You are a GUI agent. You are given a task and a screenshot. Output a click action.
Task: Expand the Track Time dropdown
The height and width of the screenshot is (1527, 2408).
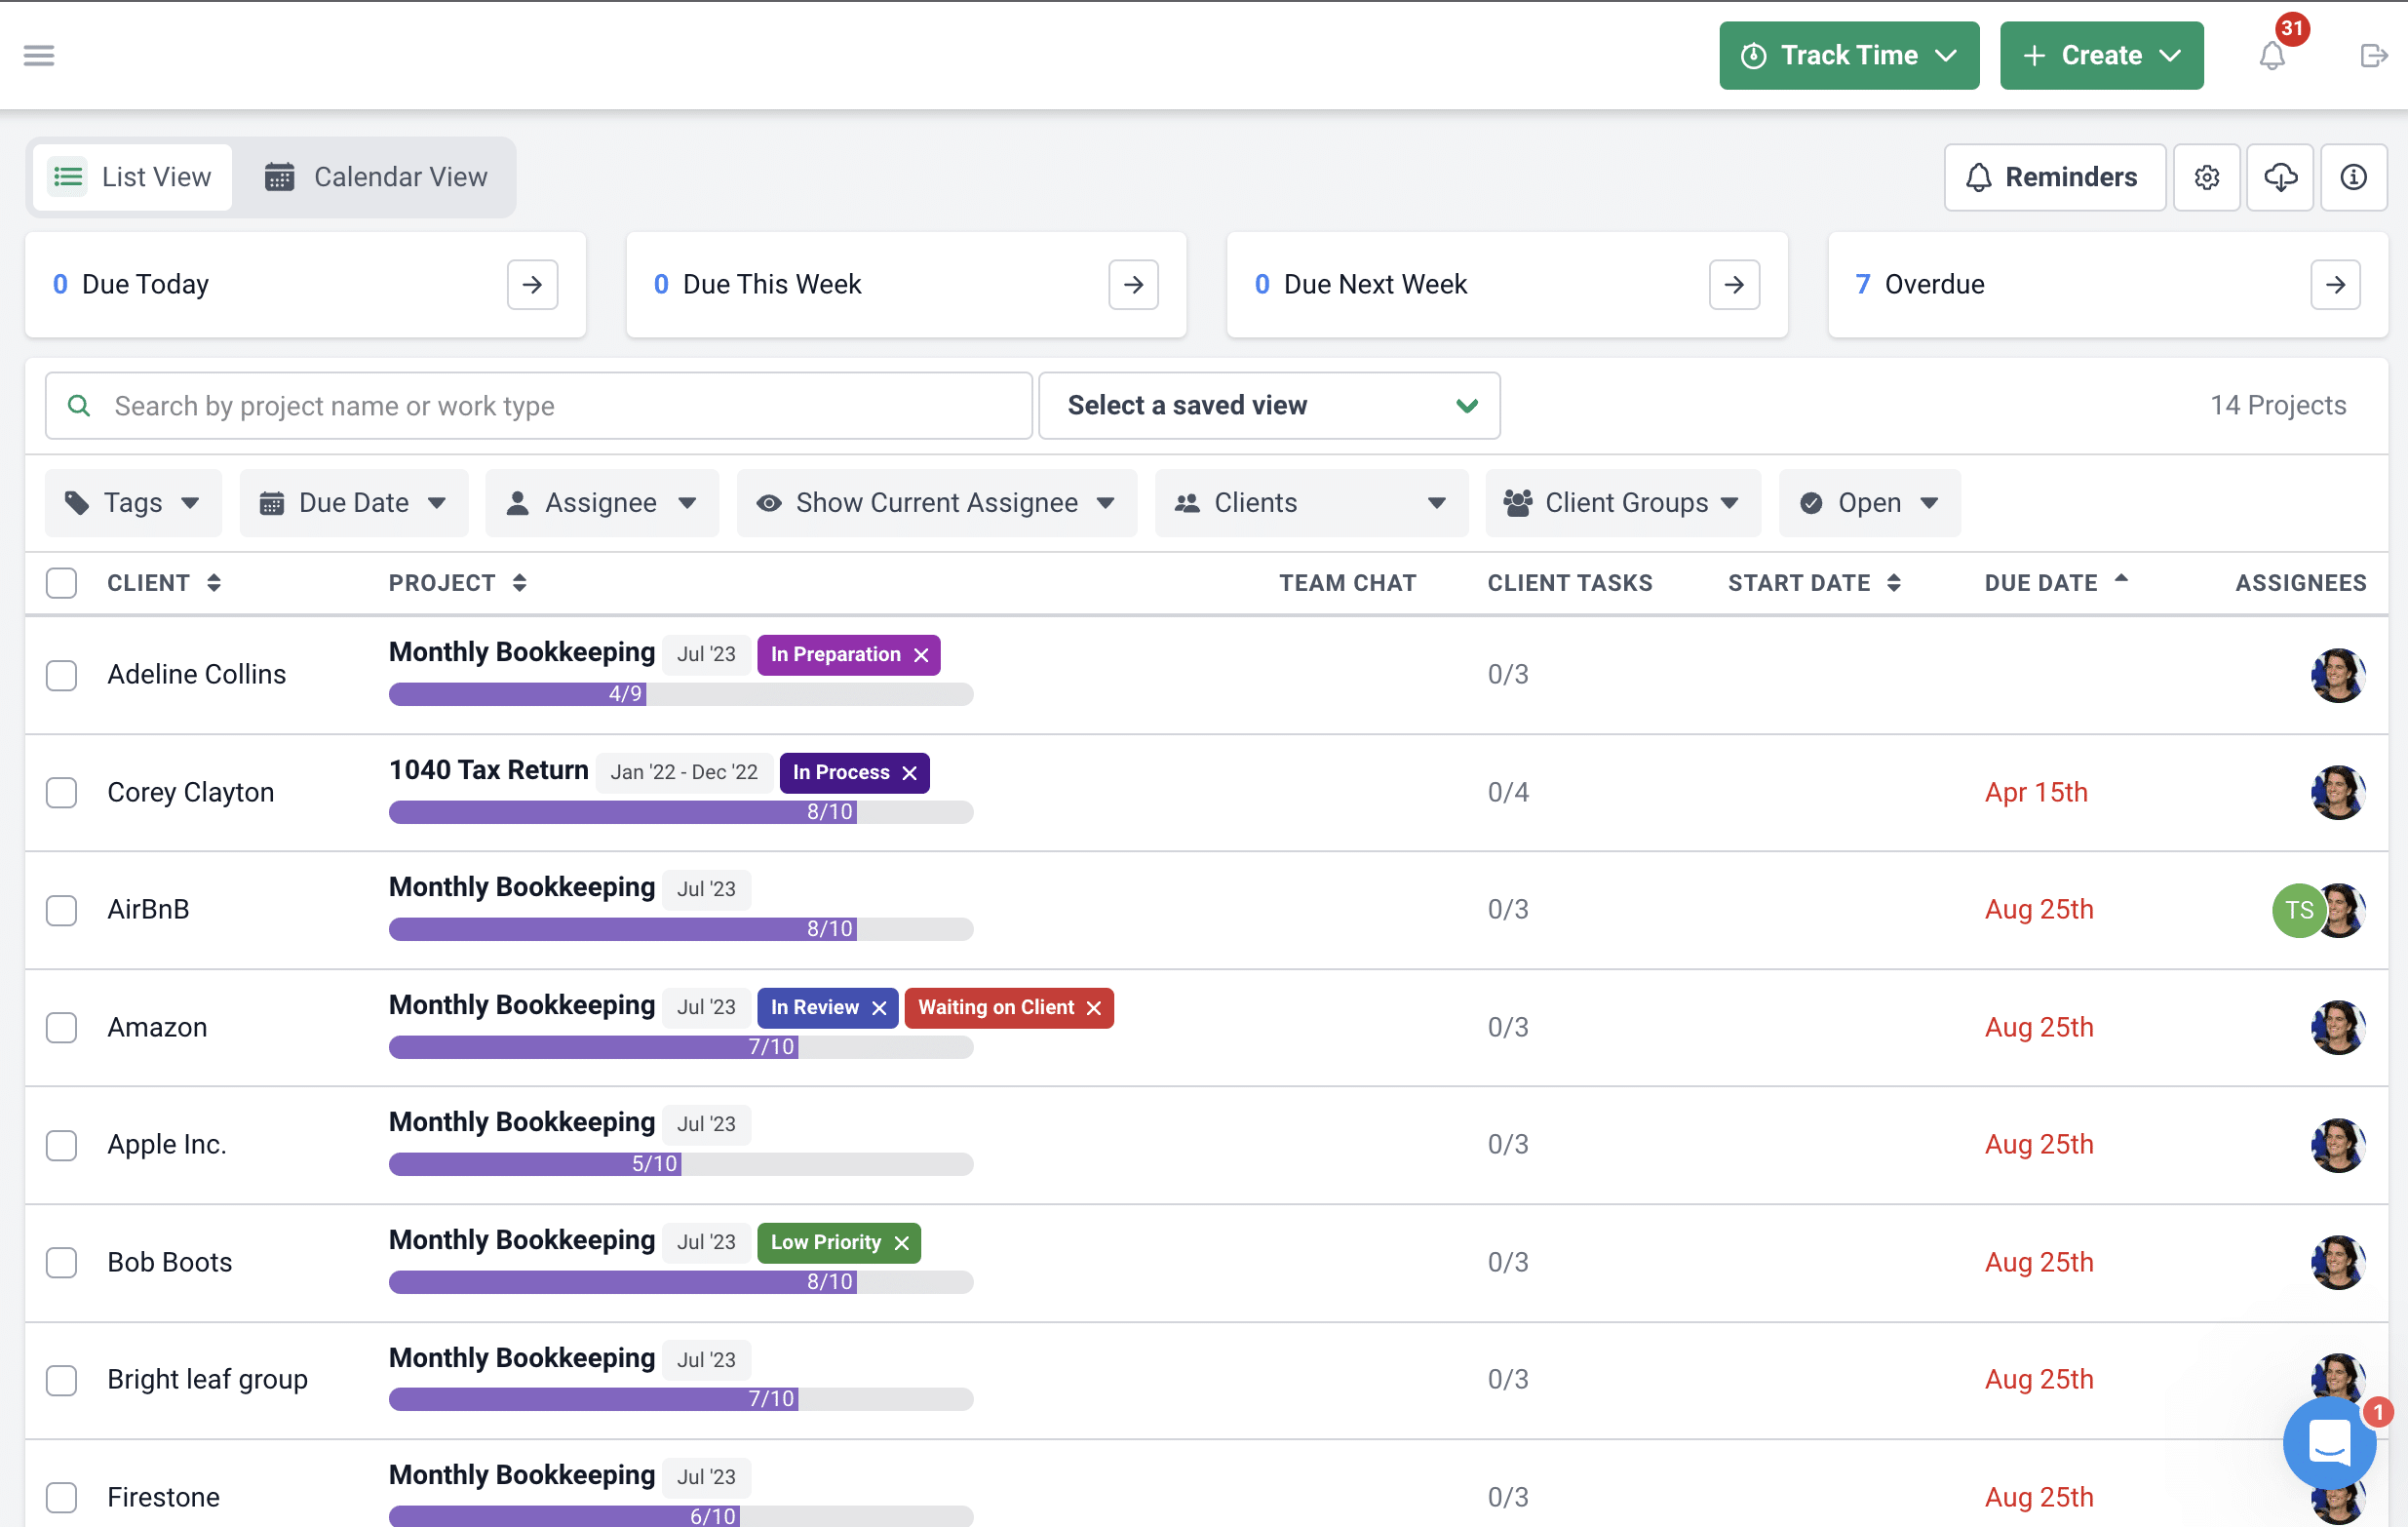pos(1848,56)
